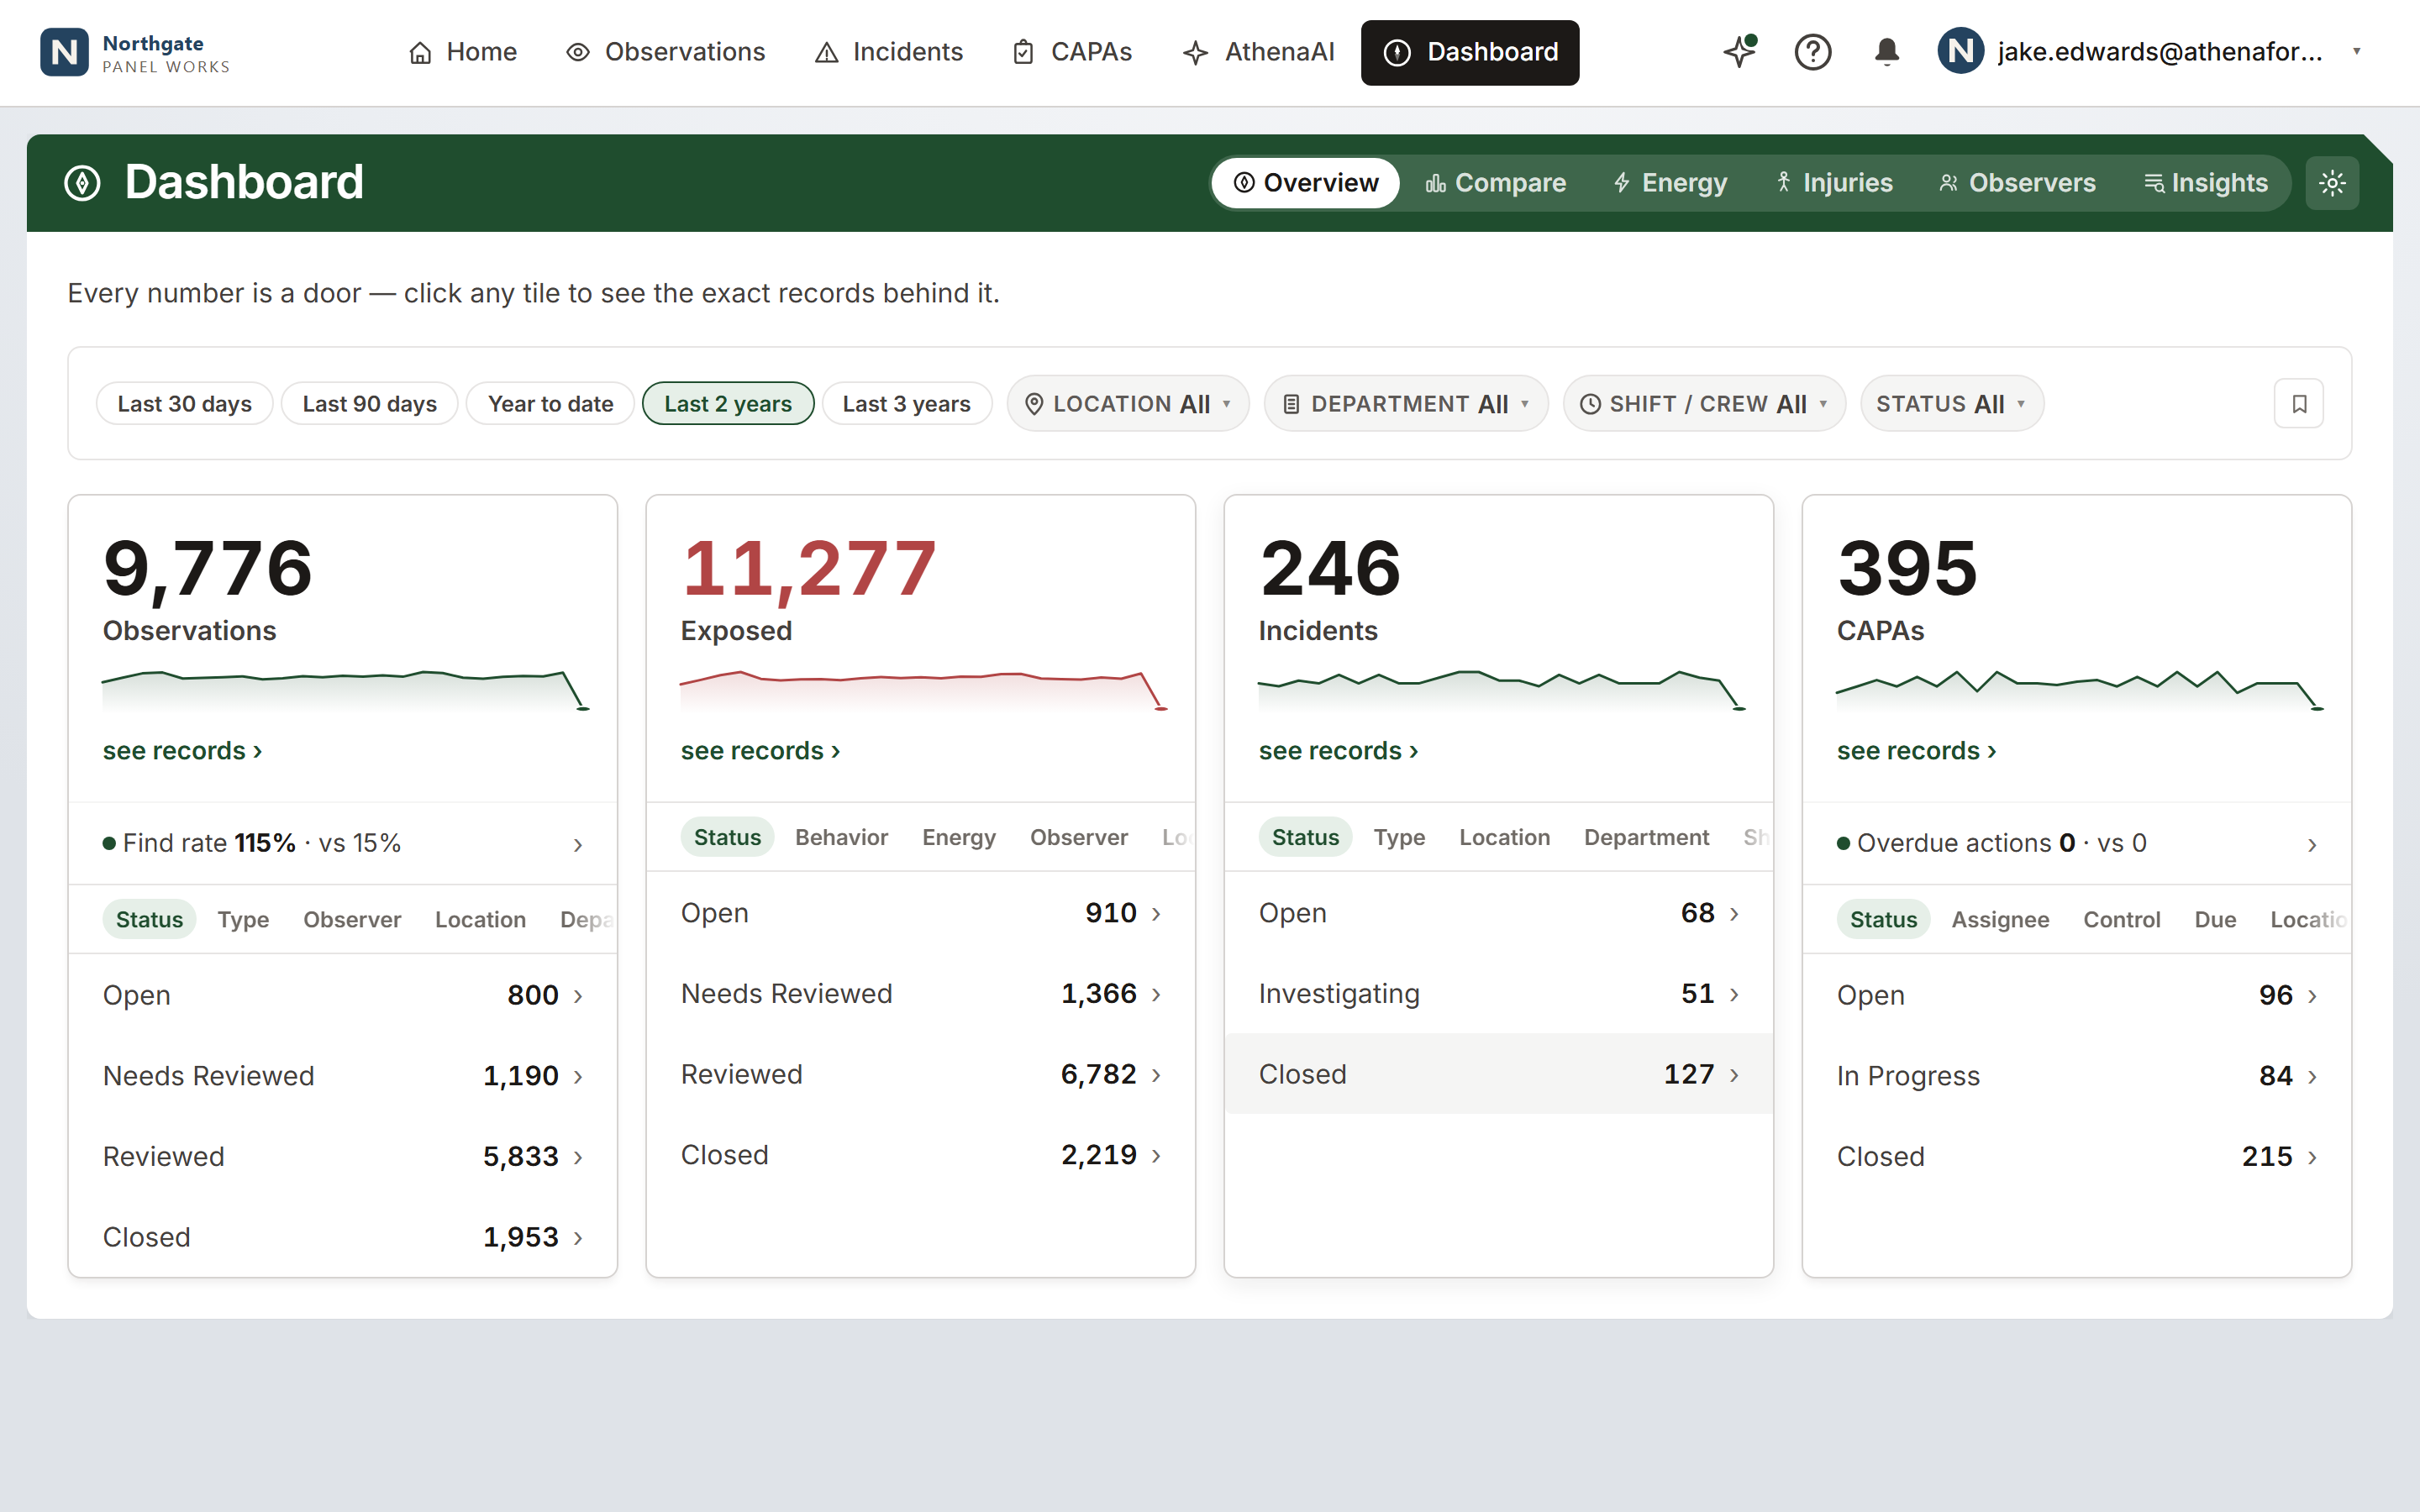Open CAPAs Closed 215 arrow

2312,1158
